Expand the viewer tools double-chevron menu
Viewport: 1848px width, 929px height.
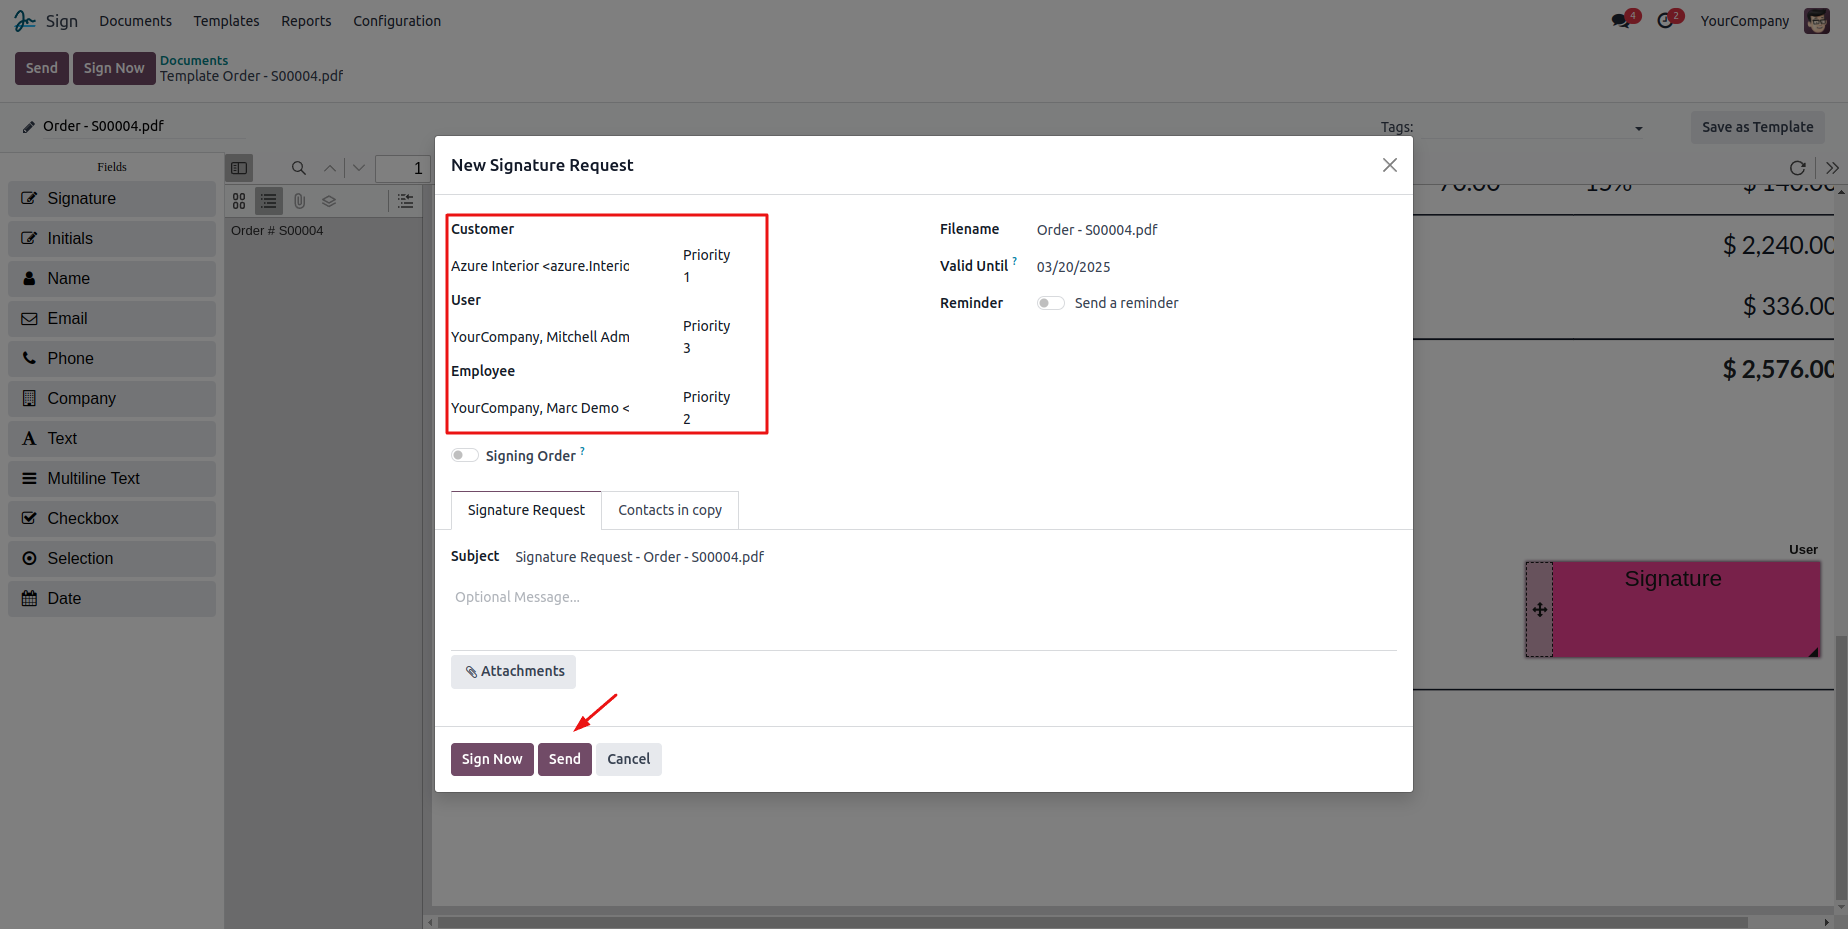pos(1831,168)
